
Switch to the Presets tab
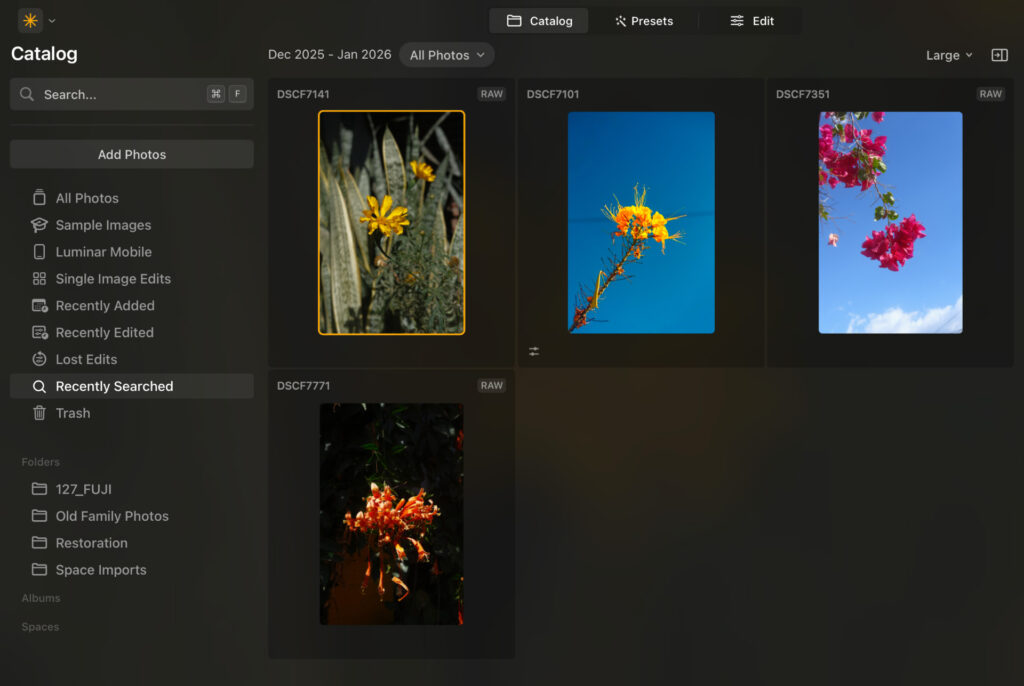click(645, 20)
